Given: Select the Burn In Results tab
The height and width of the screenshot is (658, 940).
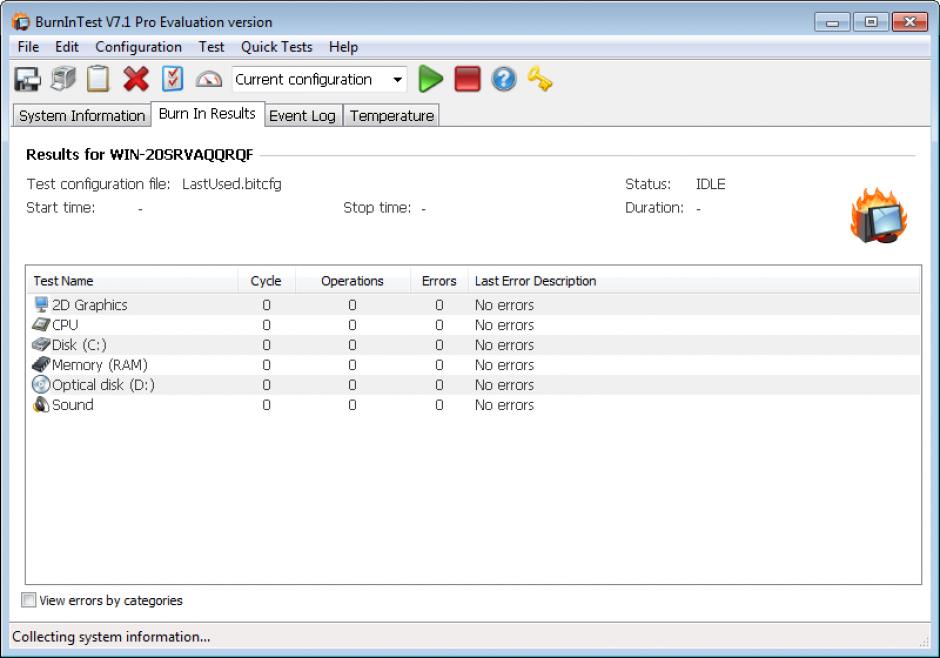Looking at the screenshot, I should coord(207,114).
